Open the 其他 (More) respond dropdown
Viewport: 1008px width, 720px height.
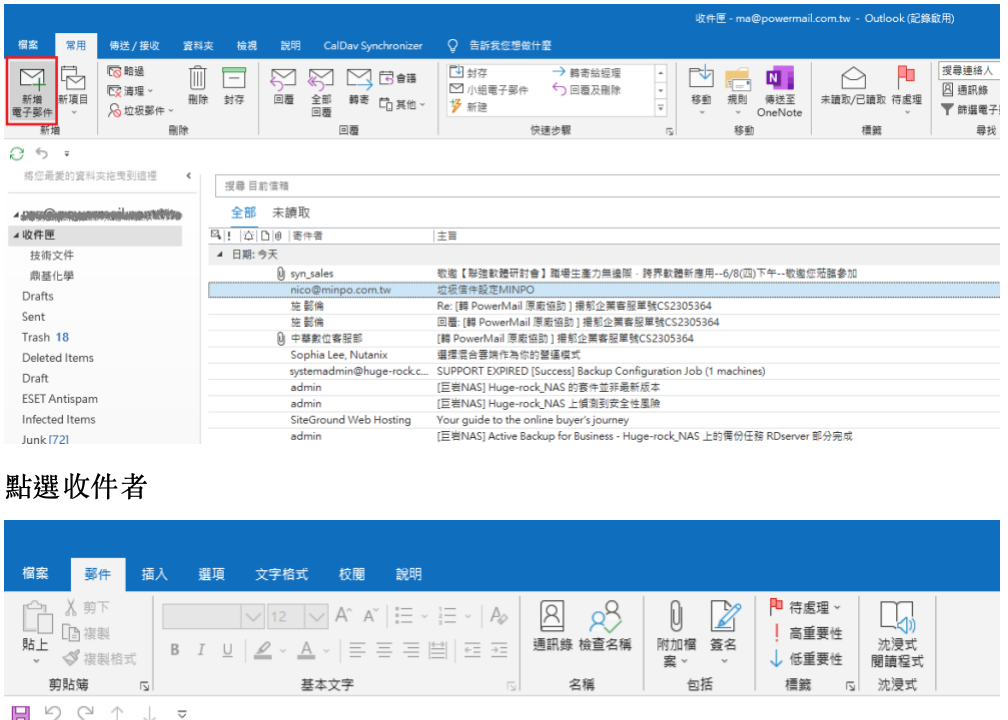pyautogui.click(x=402, y=104)
